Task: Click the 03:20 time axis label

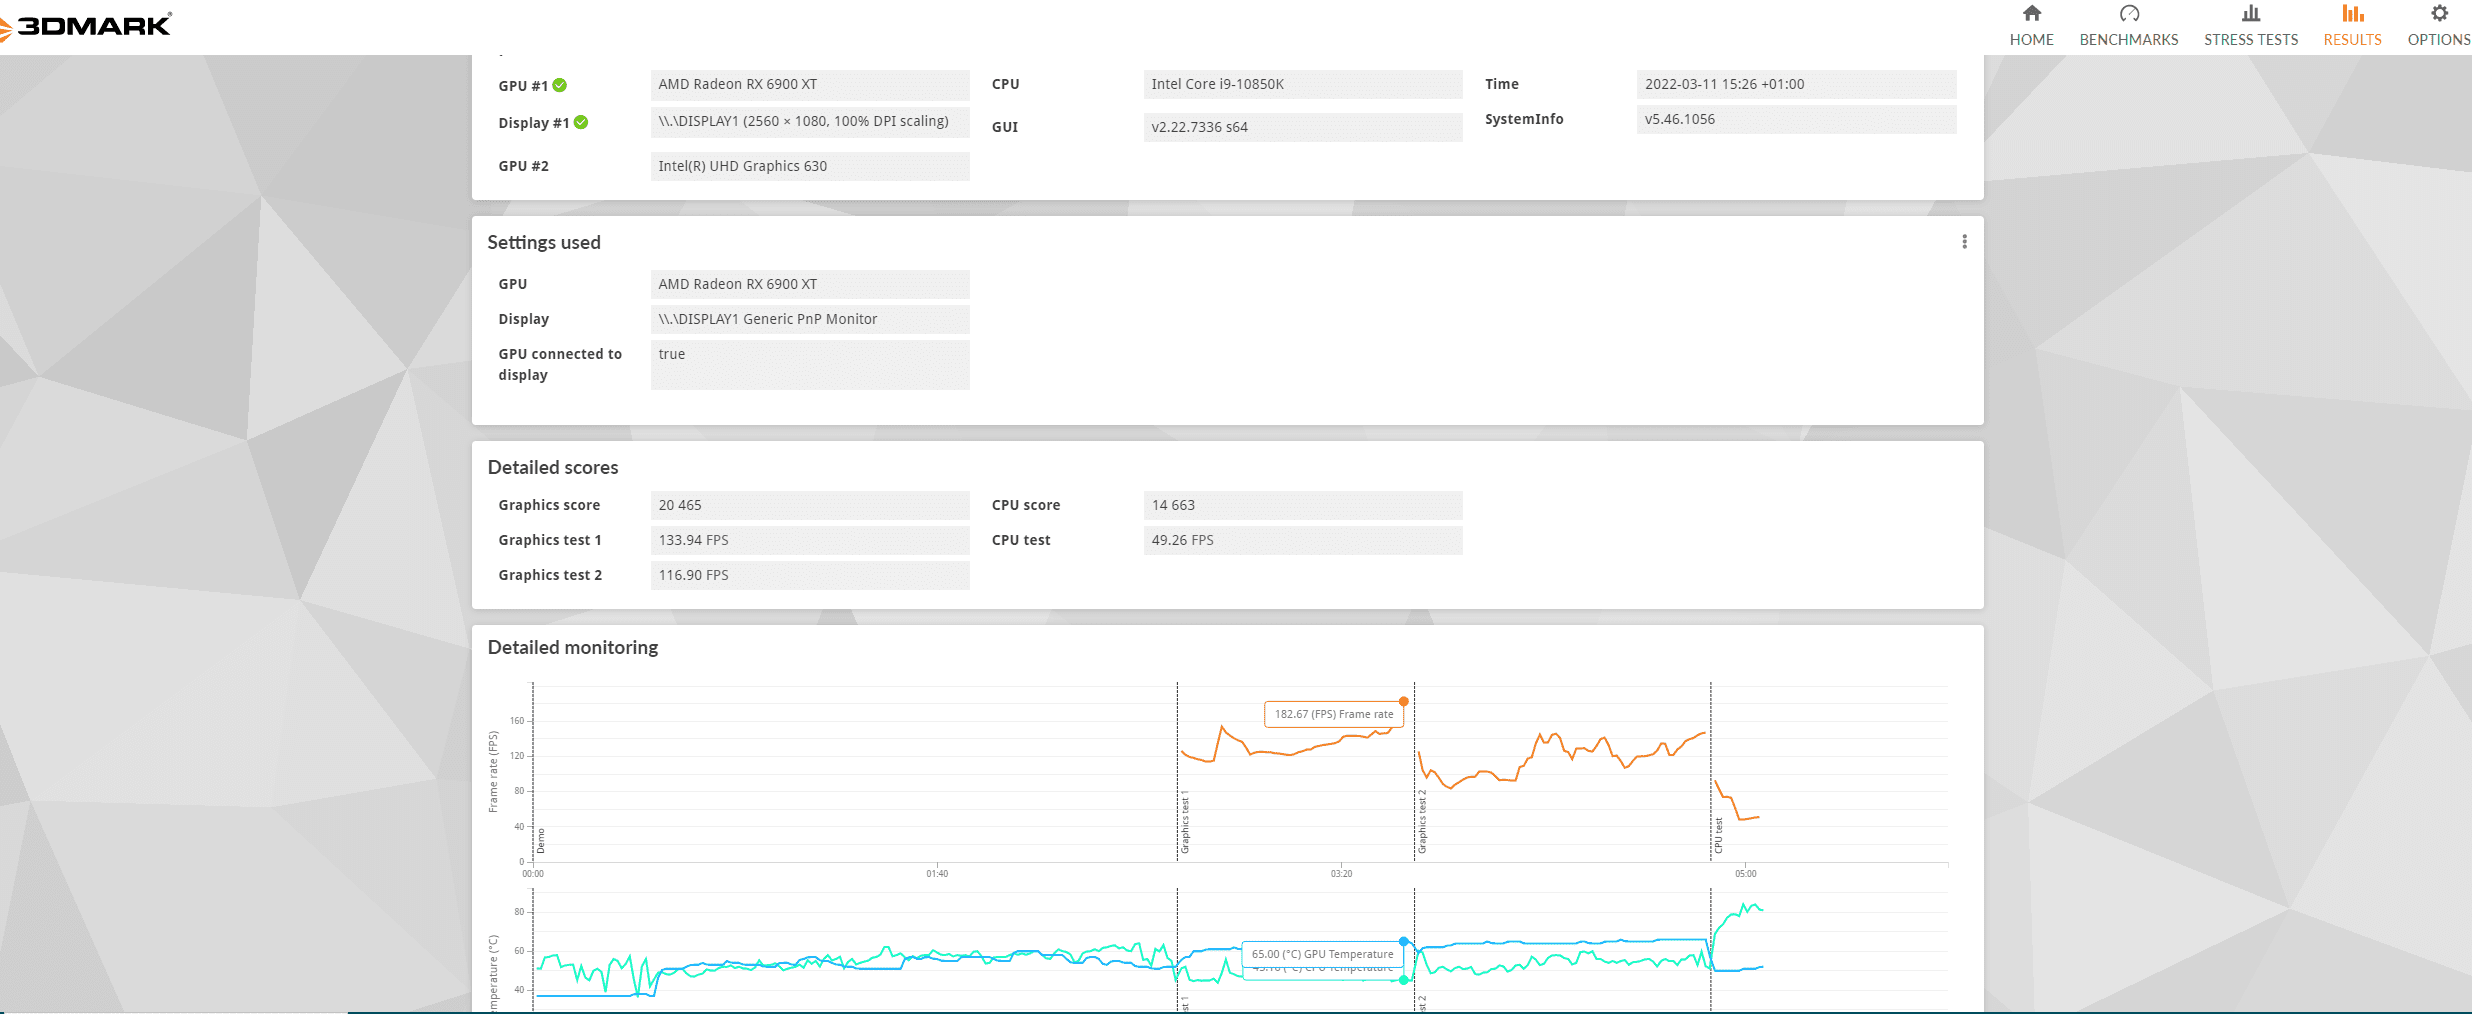Action: point(1341,874)
